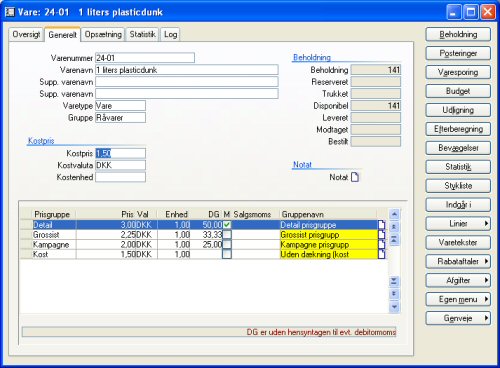Screen dimensions: 500x368
Task: Open Varetekster
Action: tap(458, 242)
